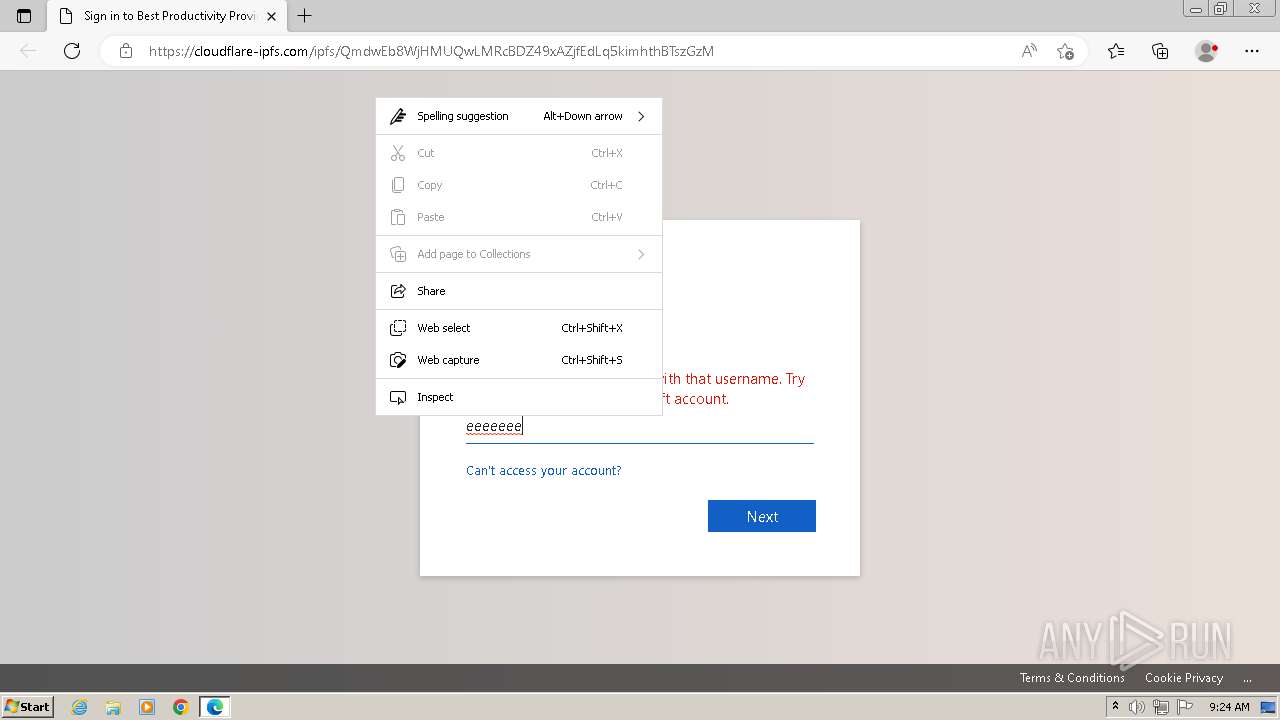Viewport: 1280px width, 720px height.
Task: Choose Spelling suggestion in context menu
Action: 519,116
